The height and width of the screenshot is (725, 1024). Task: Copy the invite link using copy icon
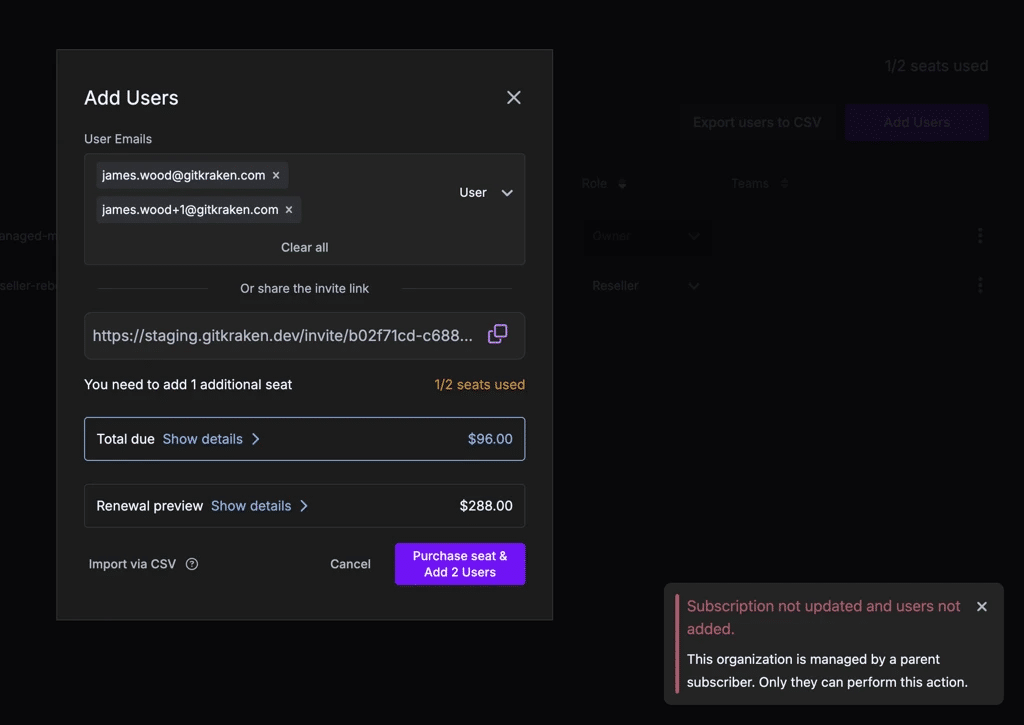click(497, 335)
